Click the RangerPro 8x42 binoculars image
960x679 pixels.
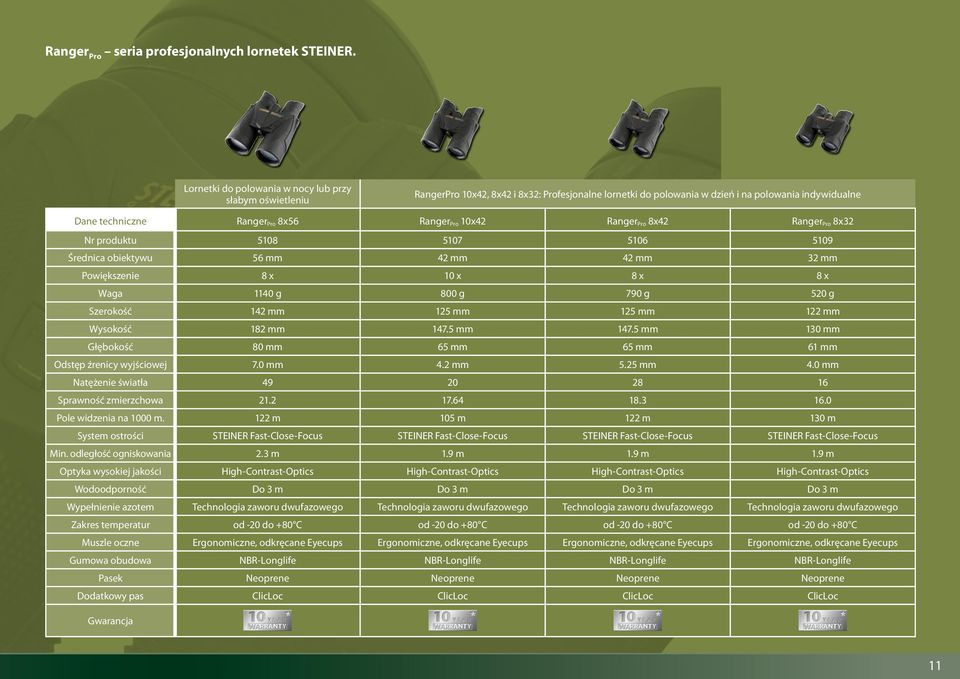(x=638, y=129)
